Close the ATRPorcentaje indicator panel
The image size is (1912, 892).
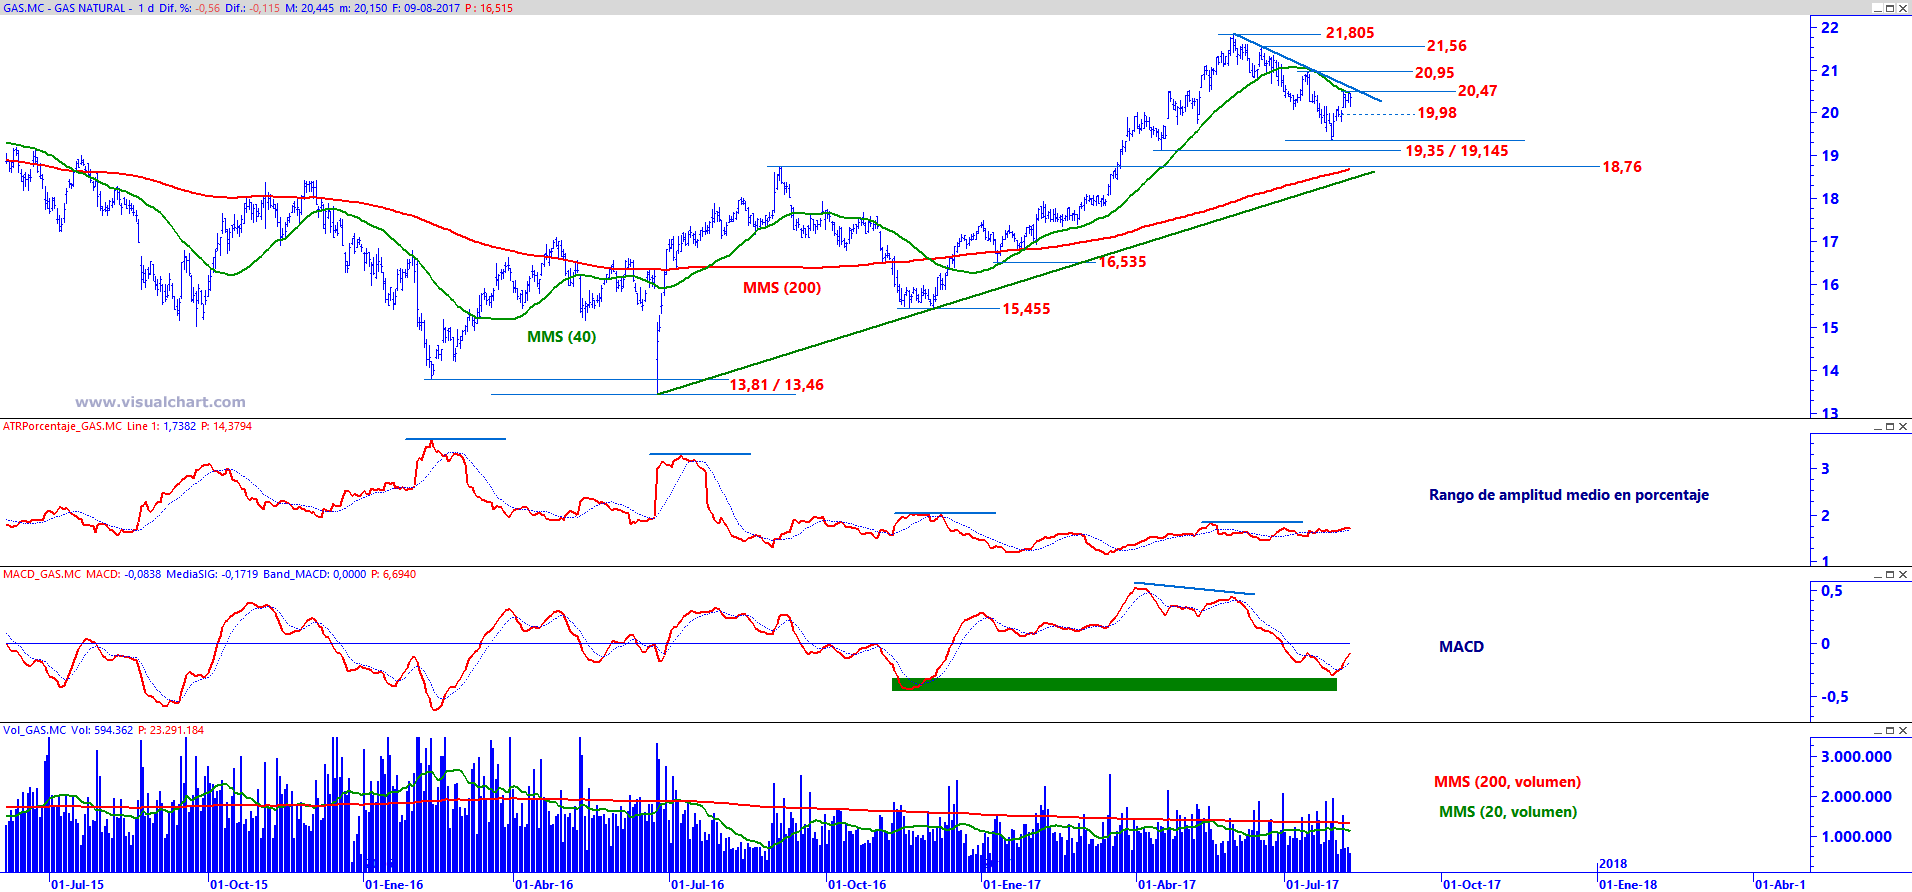(x=1903, y=427)
